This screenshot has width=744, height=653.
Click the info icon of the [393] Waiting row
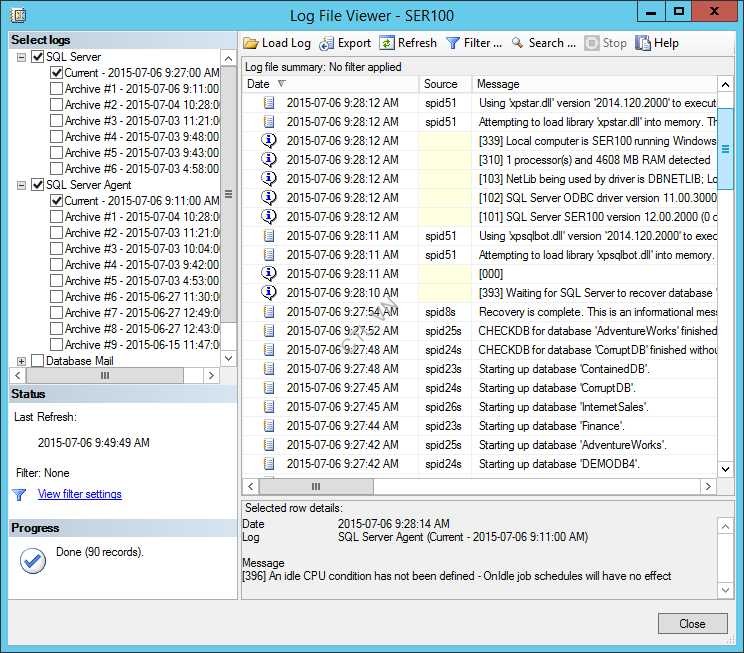point(269,292)
